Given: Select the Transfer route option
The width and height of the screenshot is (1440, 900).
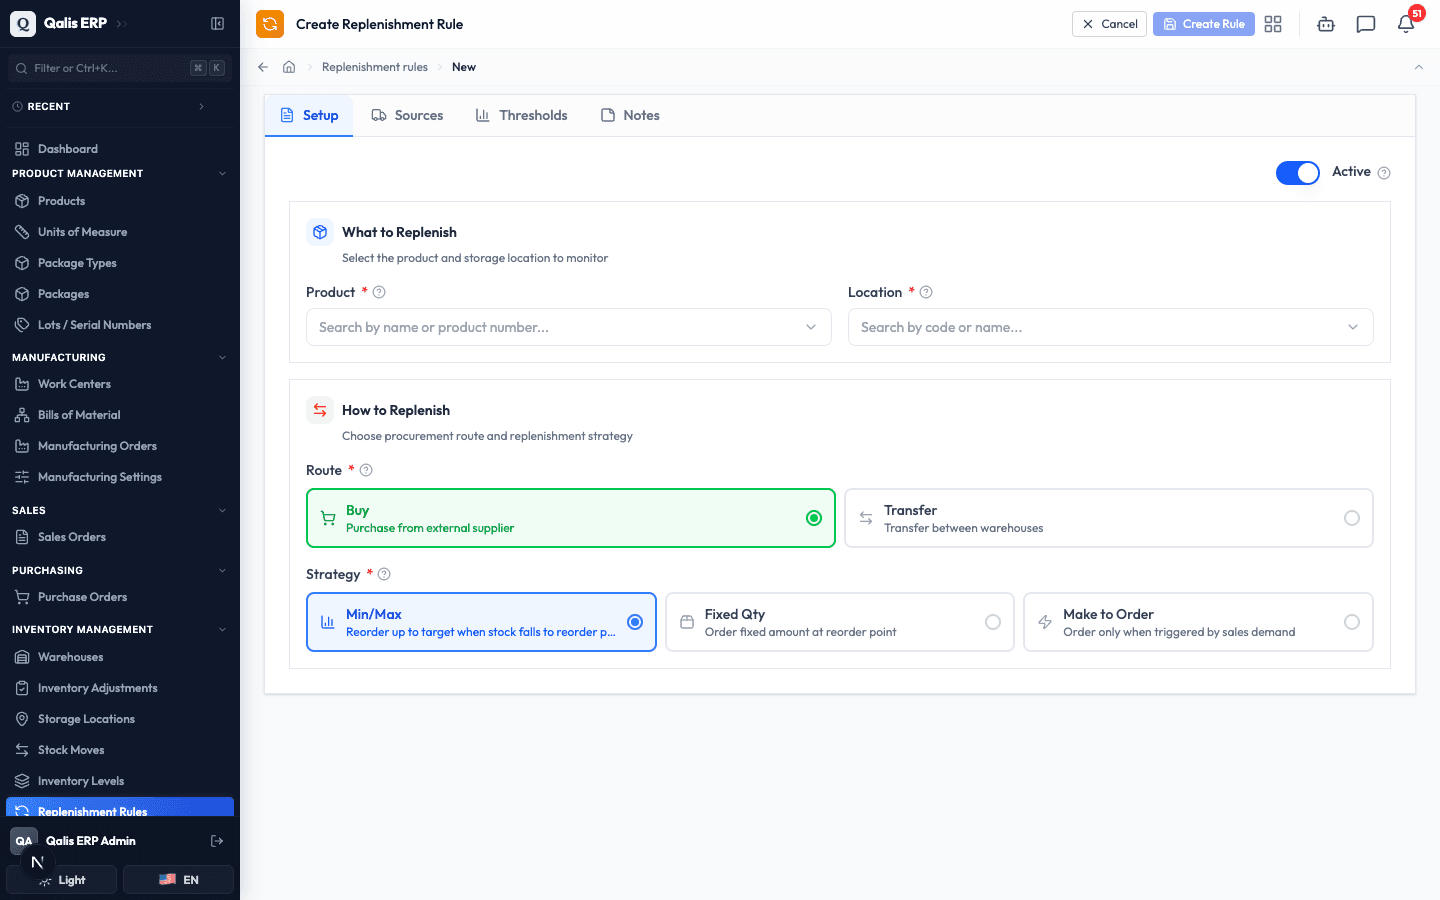Looking at the screenshot, I should click(x=1109, y=518).
